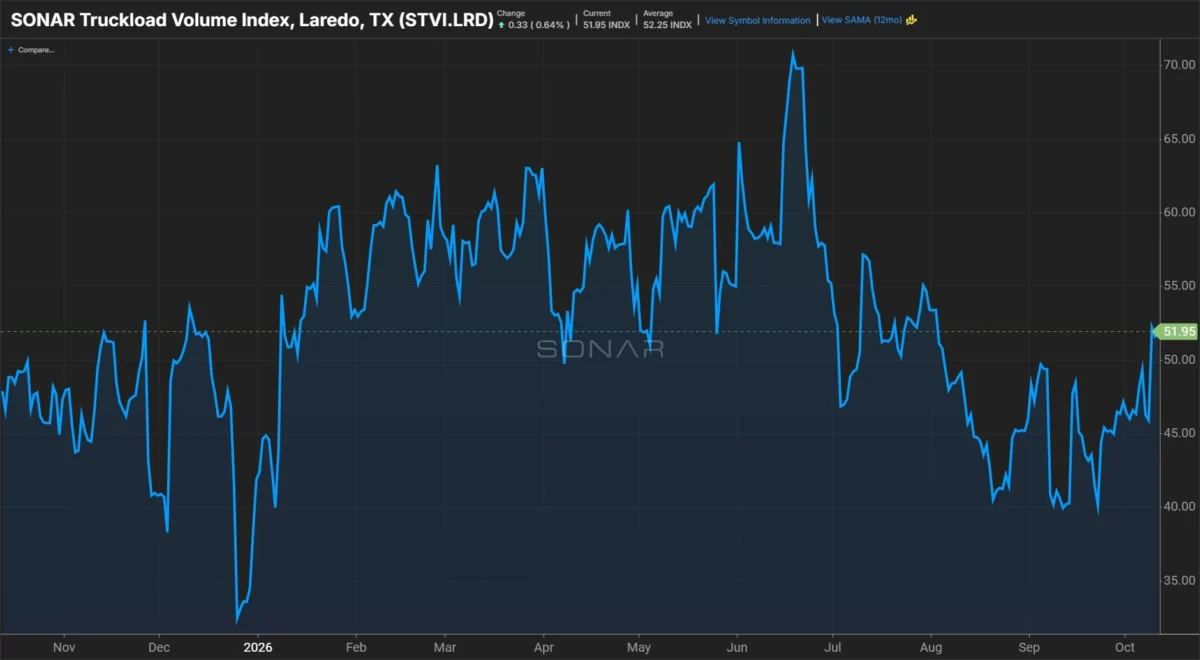Click the 65.00 label on the price axis
The height and width of the screenshot is (660, 1200).
tap(1178, 139)
